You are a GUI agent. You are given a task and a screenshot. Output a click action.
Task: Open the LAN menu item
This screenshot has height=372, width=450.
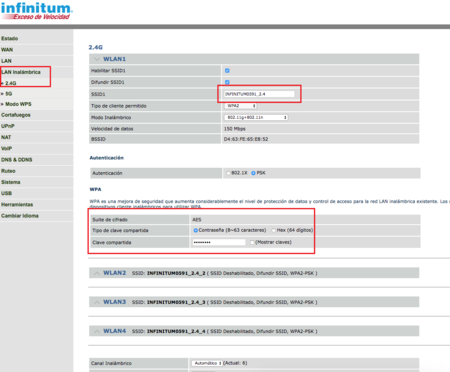[6, 61]
